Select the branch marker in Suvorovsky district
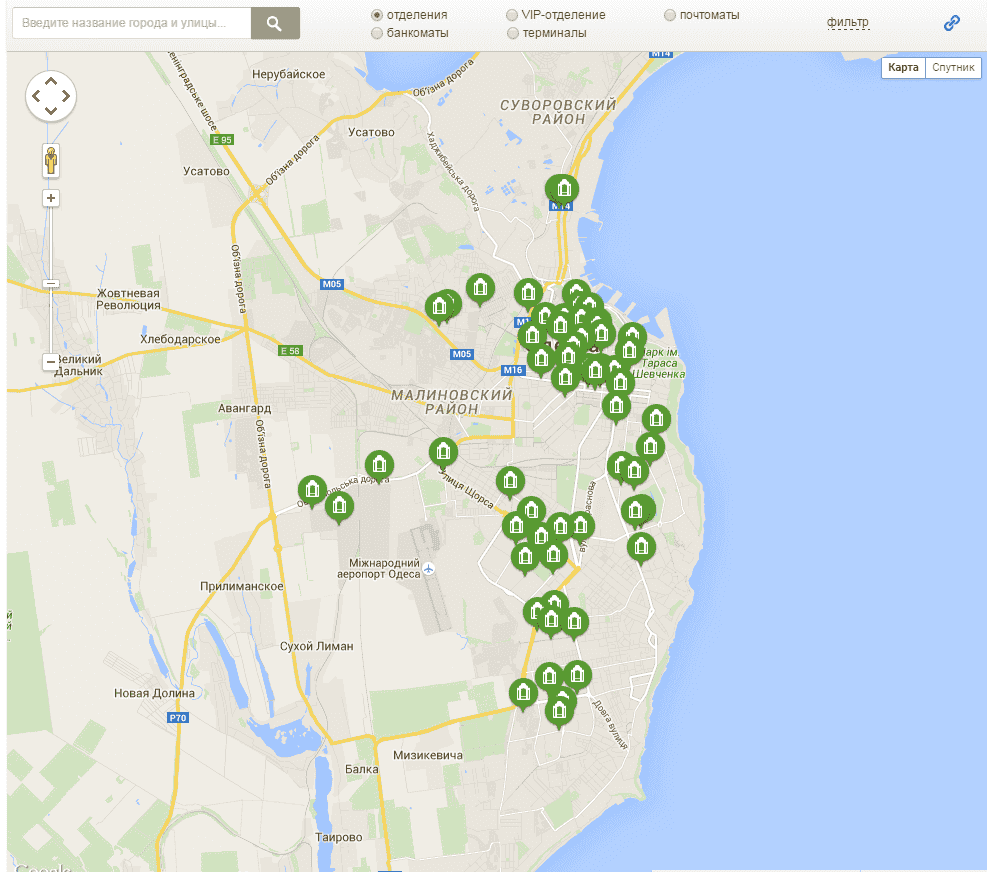 pyautogui.click(x=564, y=188)
